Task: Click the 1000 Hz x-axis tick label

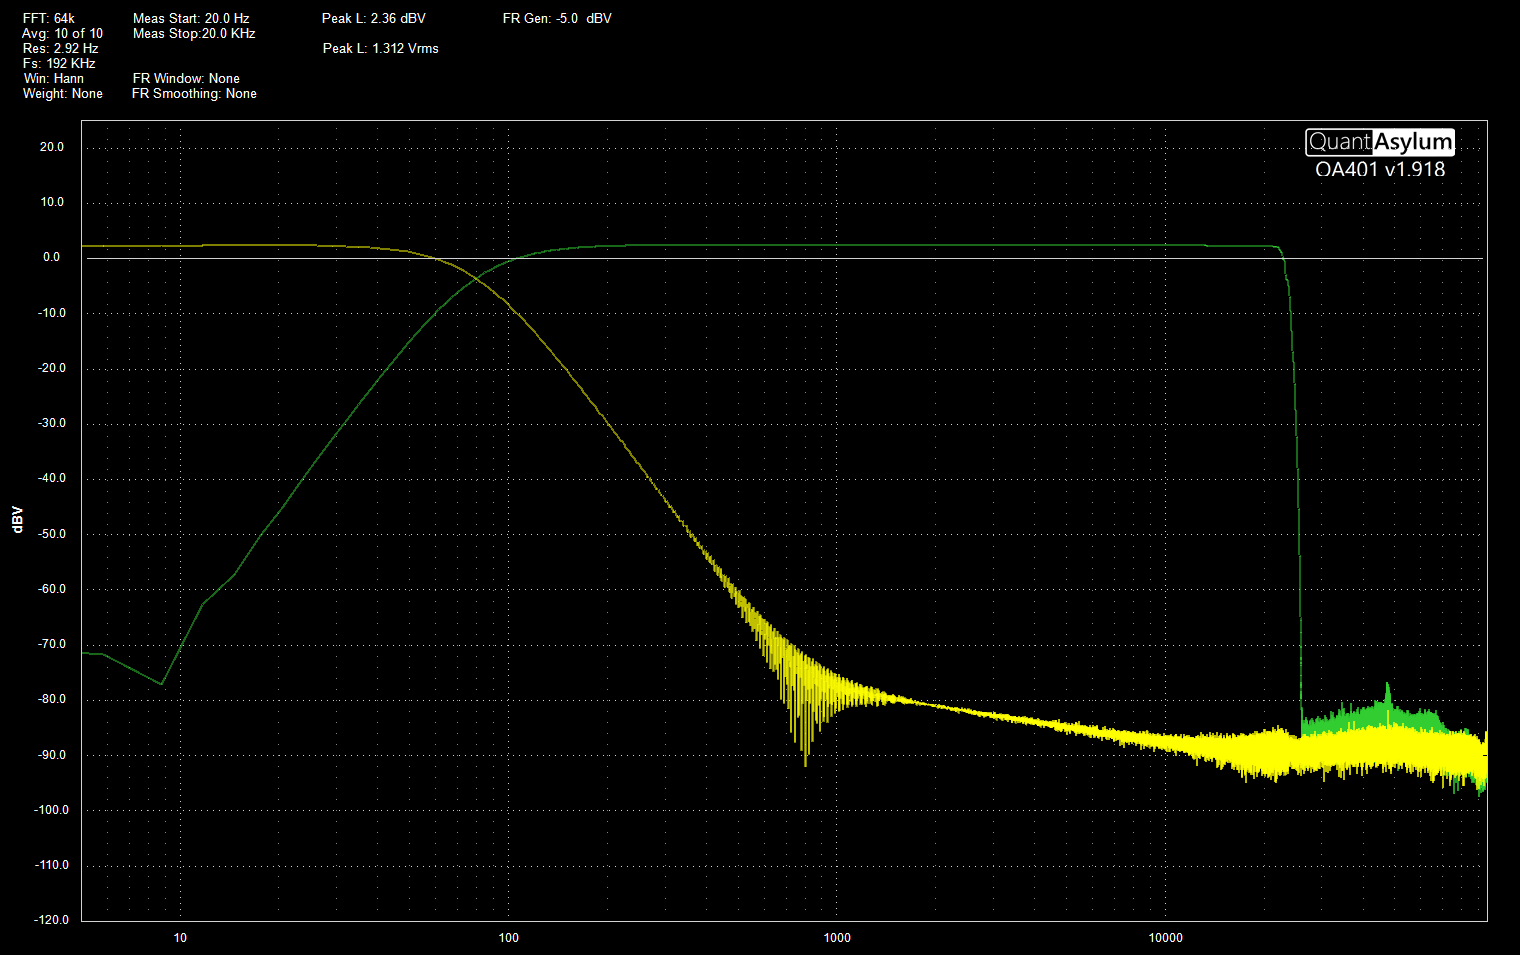Action: point(837,937)
